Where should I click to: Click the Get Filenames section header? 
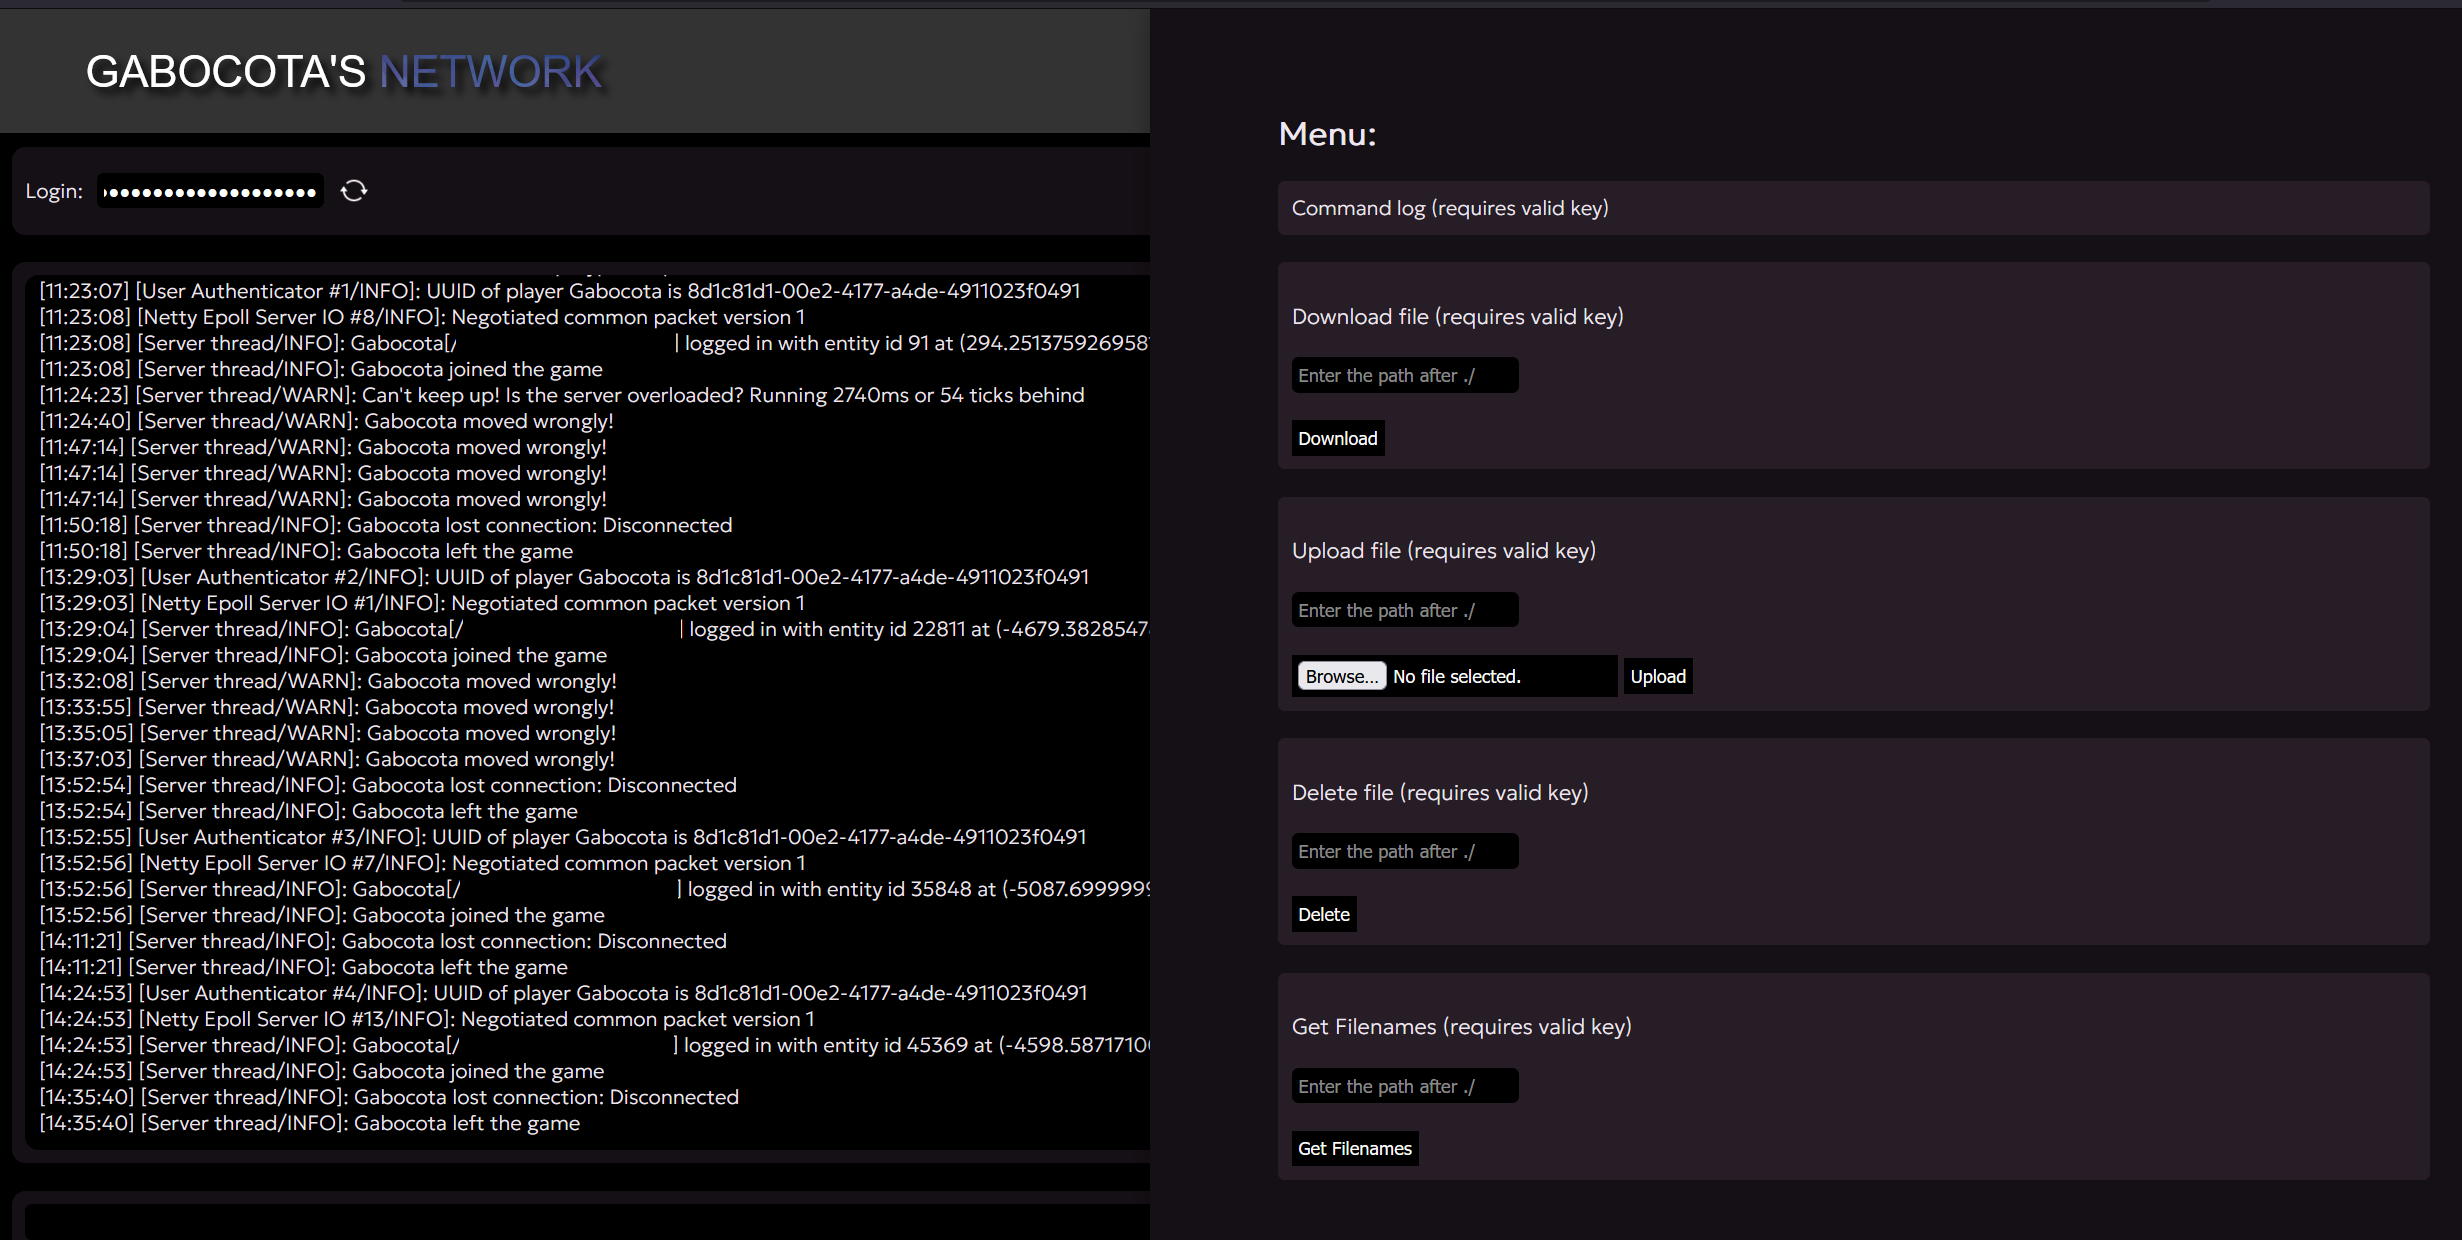click(1461, 1026)
